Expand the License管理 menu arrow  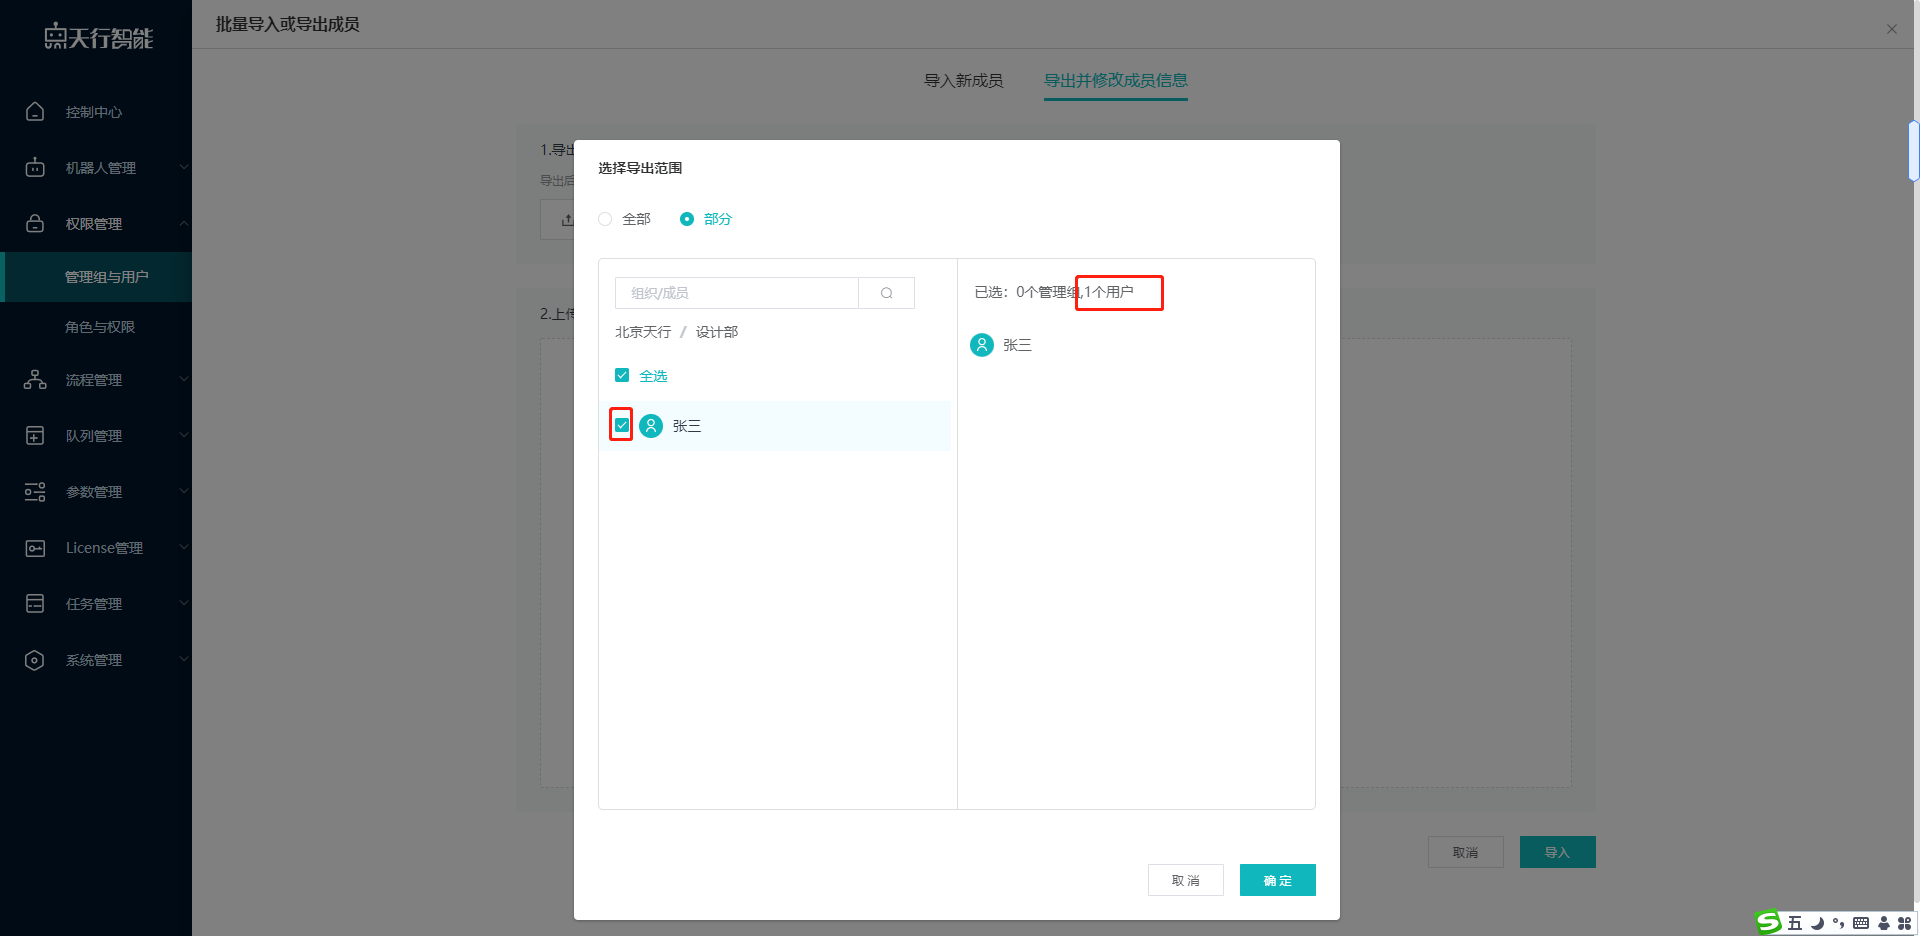(x=183, y=547)
